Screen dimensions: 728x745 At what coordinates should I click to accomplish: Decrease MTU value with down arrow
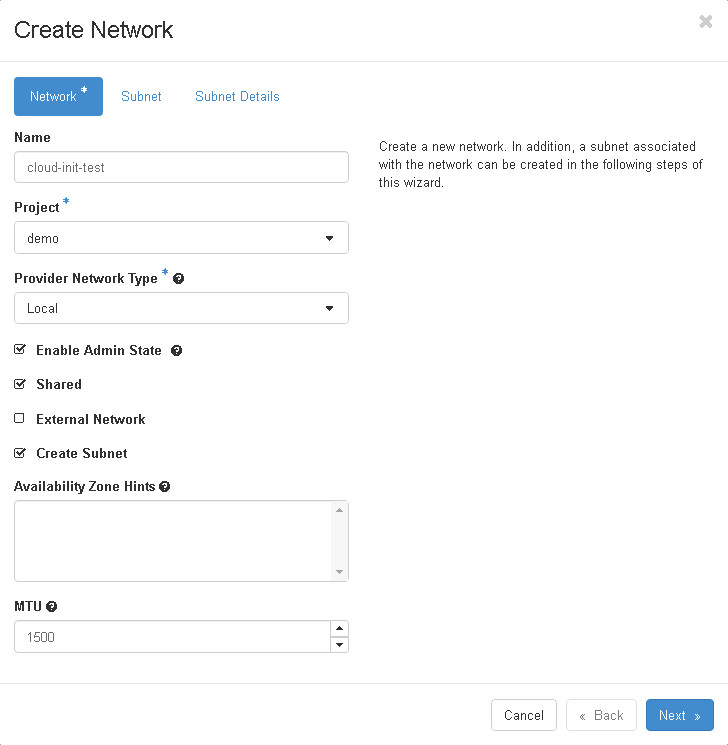(x=340, y=645)
